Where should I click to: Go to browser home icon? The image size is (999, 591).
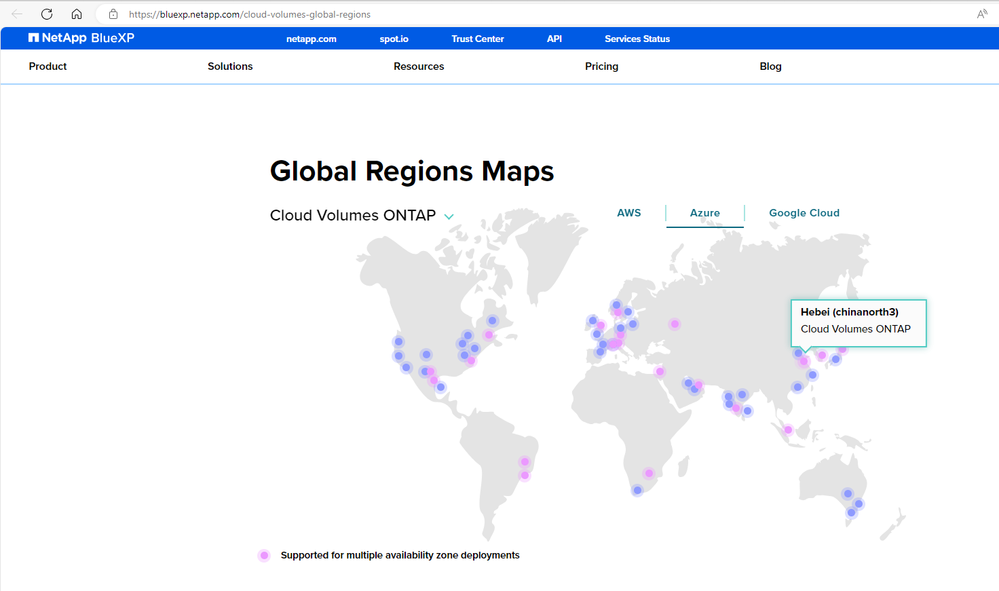(x=77, y=14)
